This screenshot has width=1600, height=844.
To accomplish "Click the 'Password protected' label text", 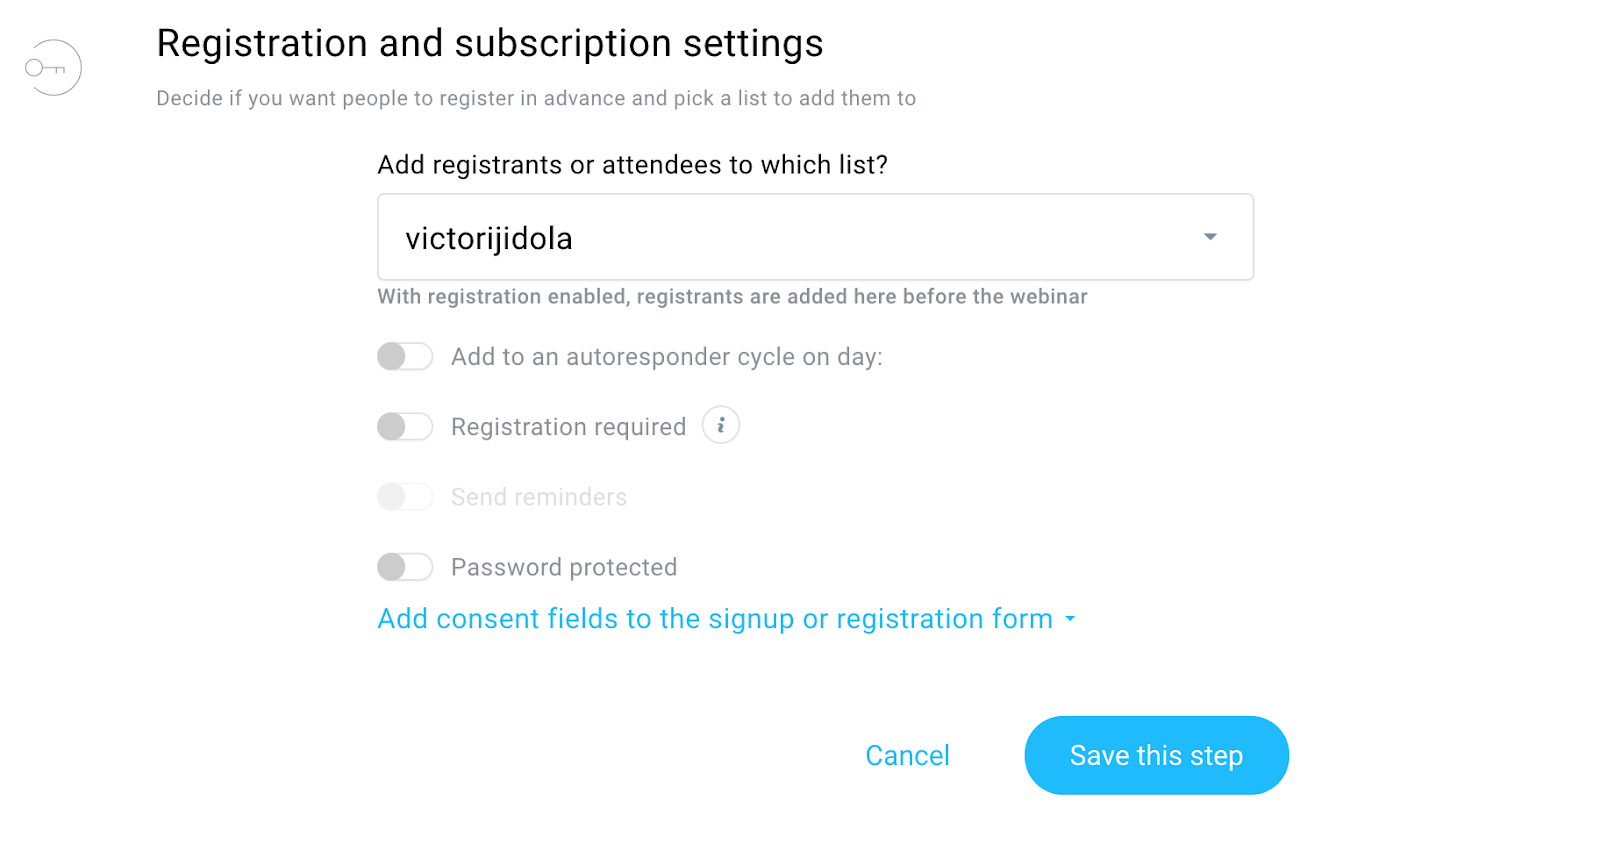I will 564,567.
